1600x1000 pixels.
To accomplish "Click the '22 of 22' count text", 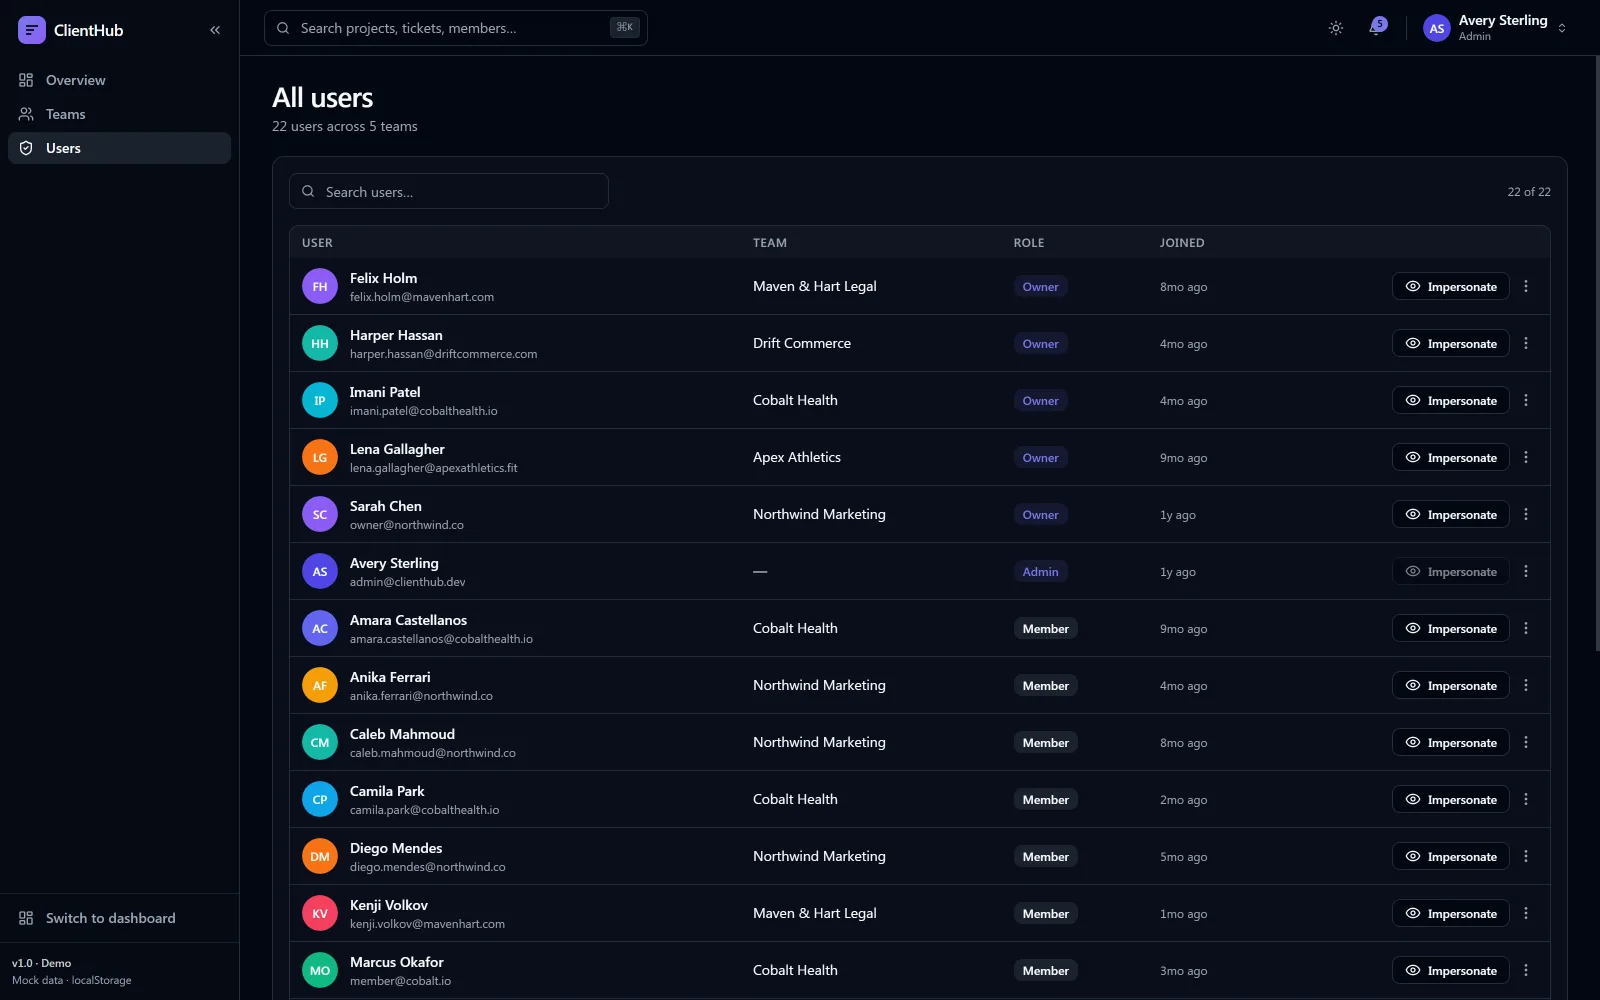I will (x=1529, y=192).
